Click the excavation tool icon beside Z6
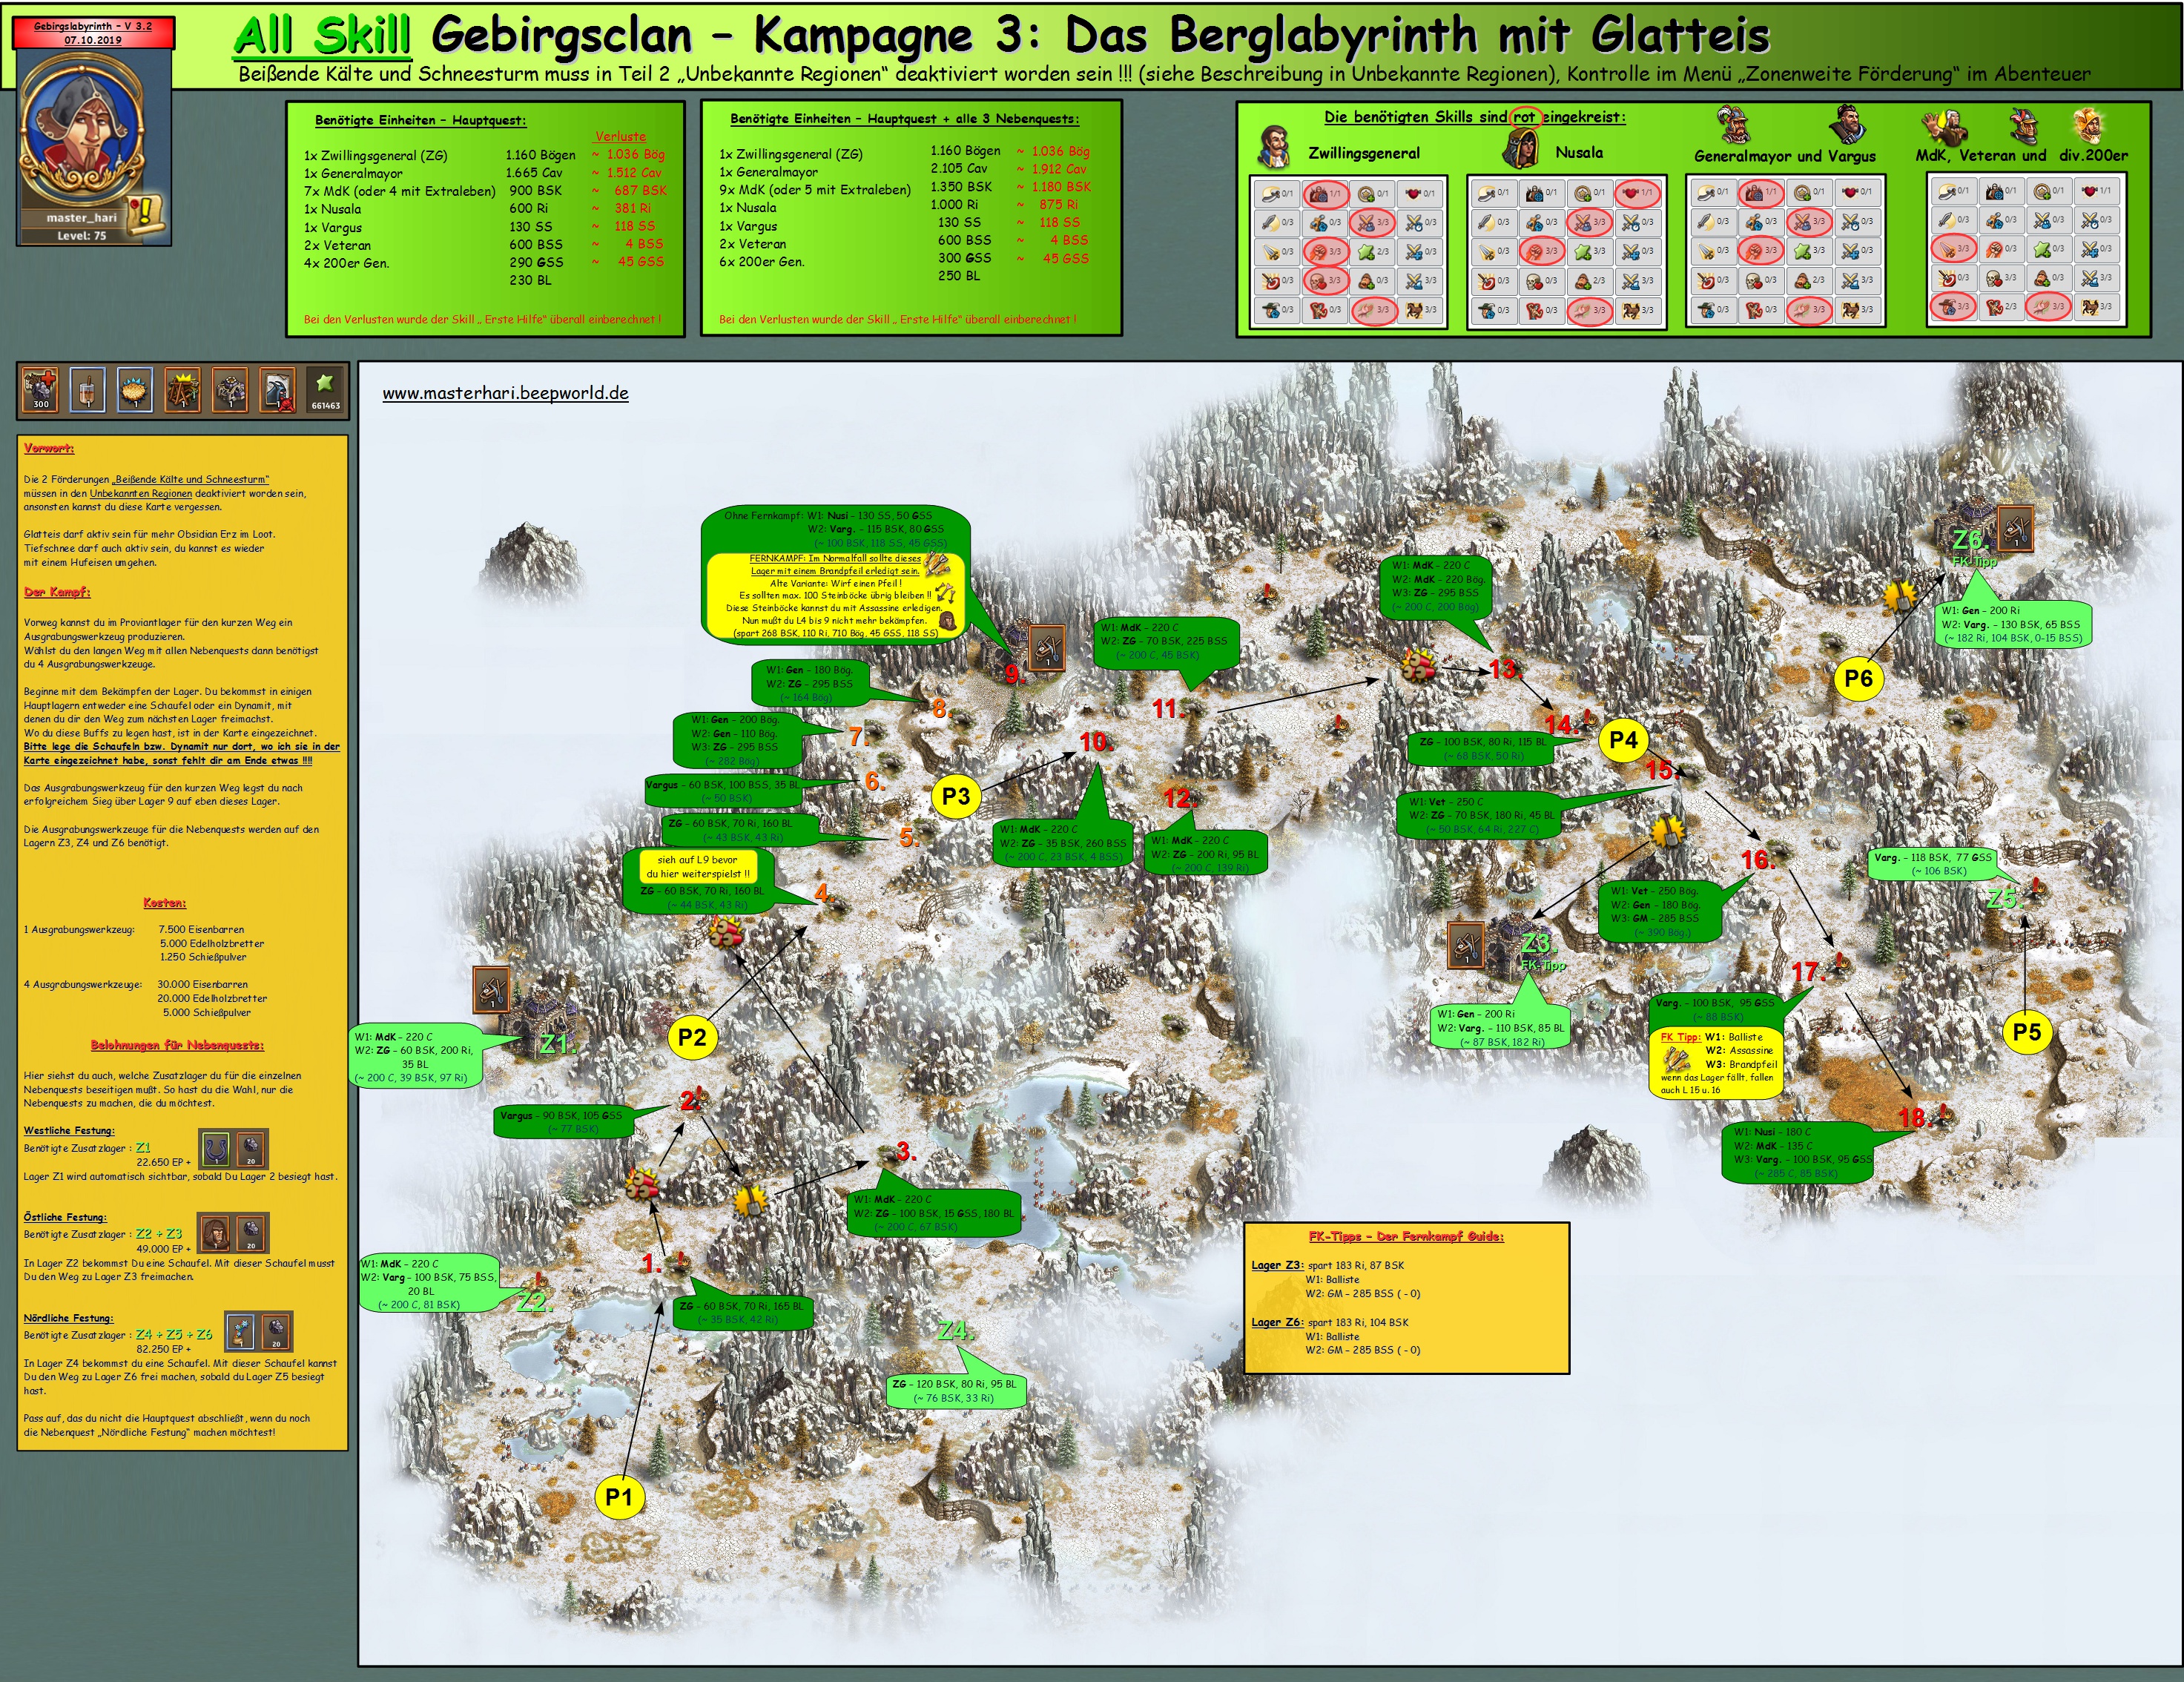 pyautogui.click(x=2015, y=527)
